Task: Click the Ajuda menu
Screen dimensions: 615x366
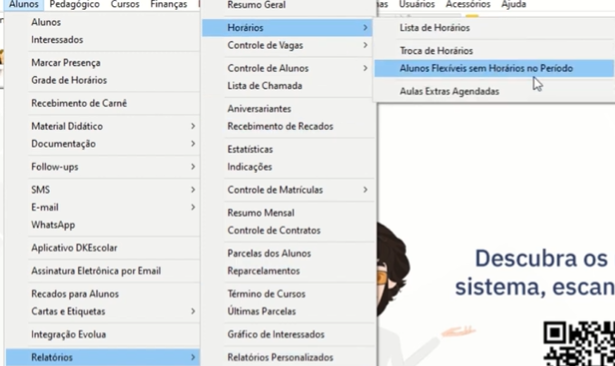Action: (x=513, y=4)
